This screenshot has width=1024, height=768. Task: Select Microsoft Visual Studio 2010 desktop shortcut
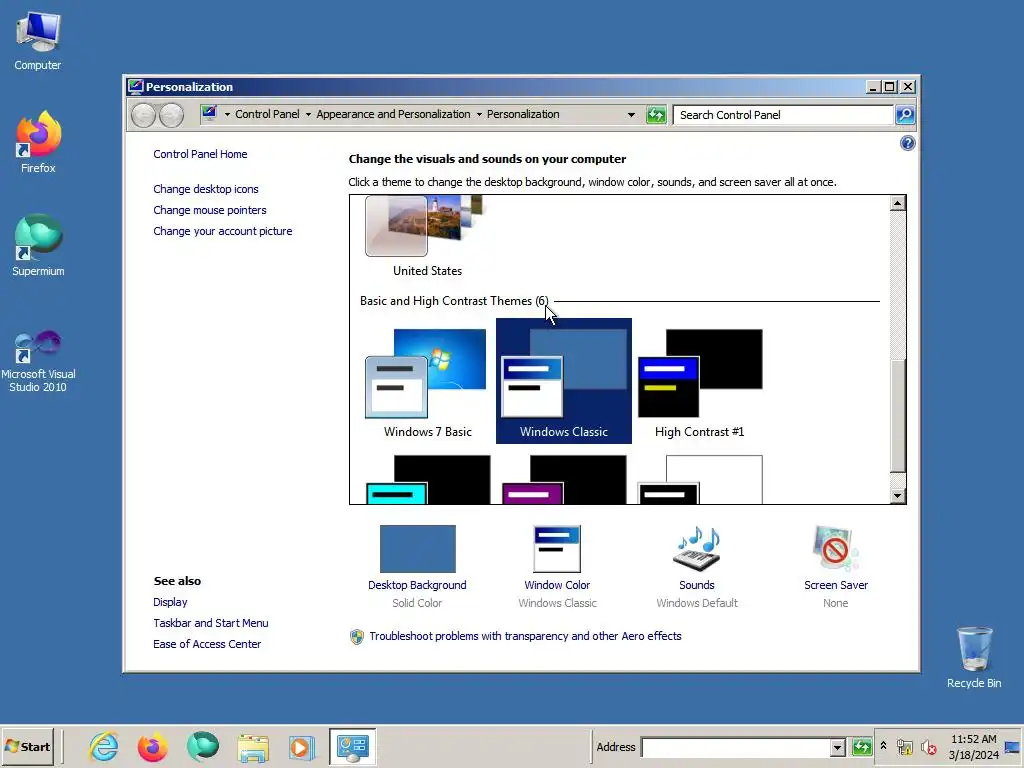(38, 360)
